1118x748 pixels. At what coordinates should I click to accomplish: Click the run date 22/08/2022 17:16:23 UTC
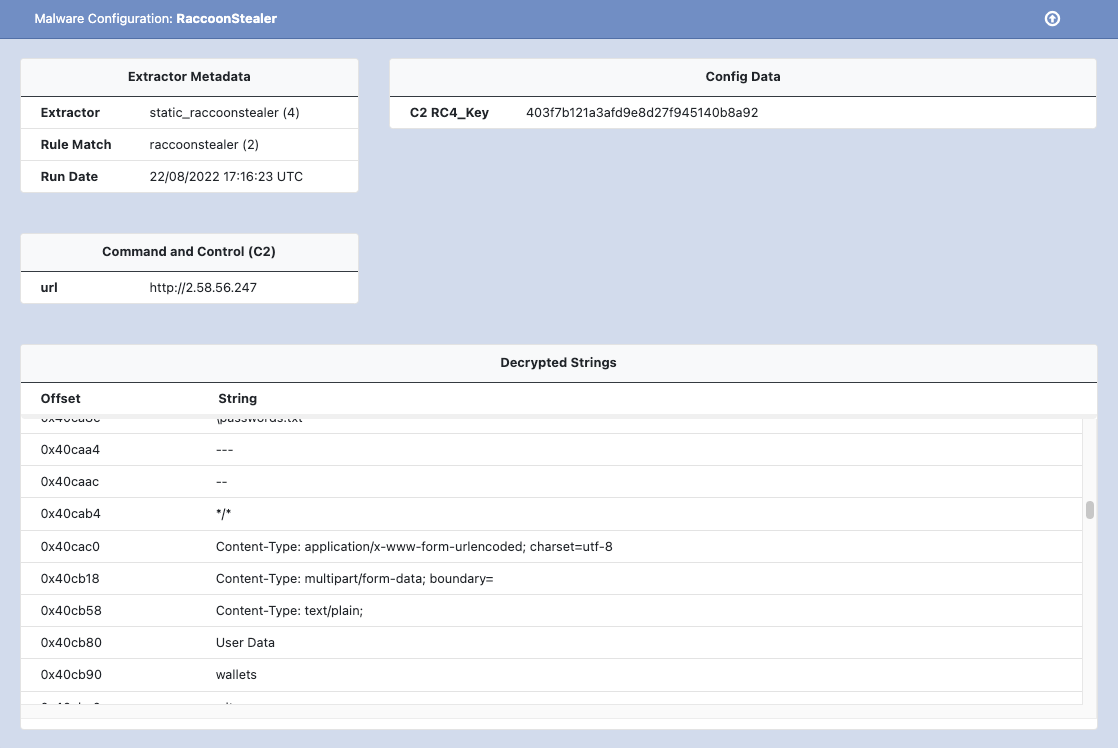[x=226, y=177]
